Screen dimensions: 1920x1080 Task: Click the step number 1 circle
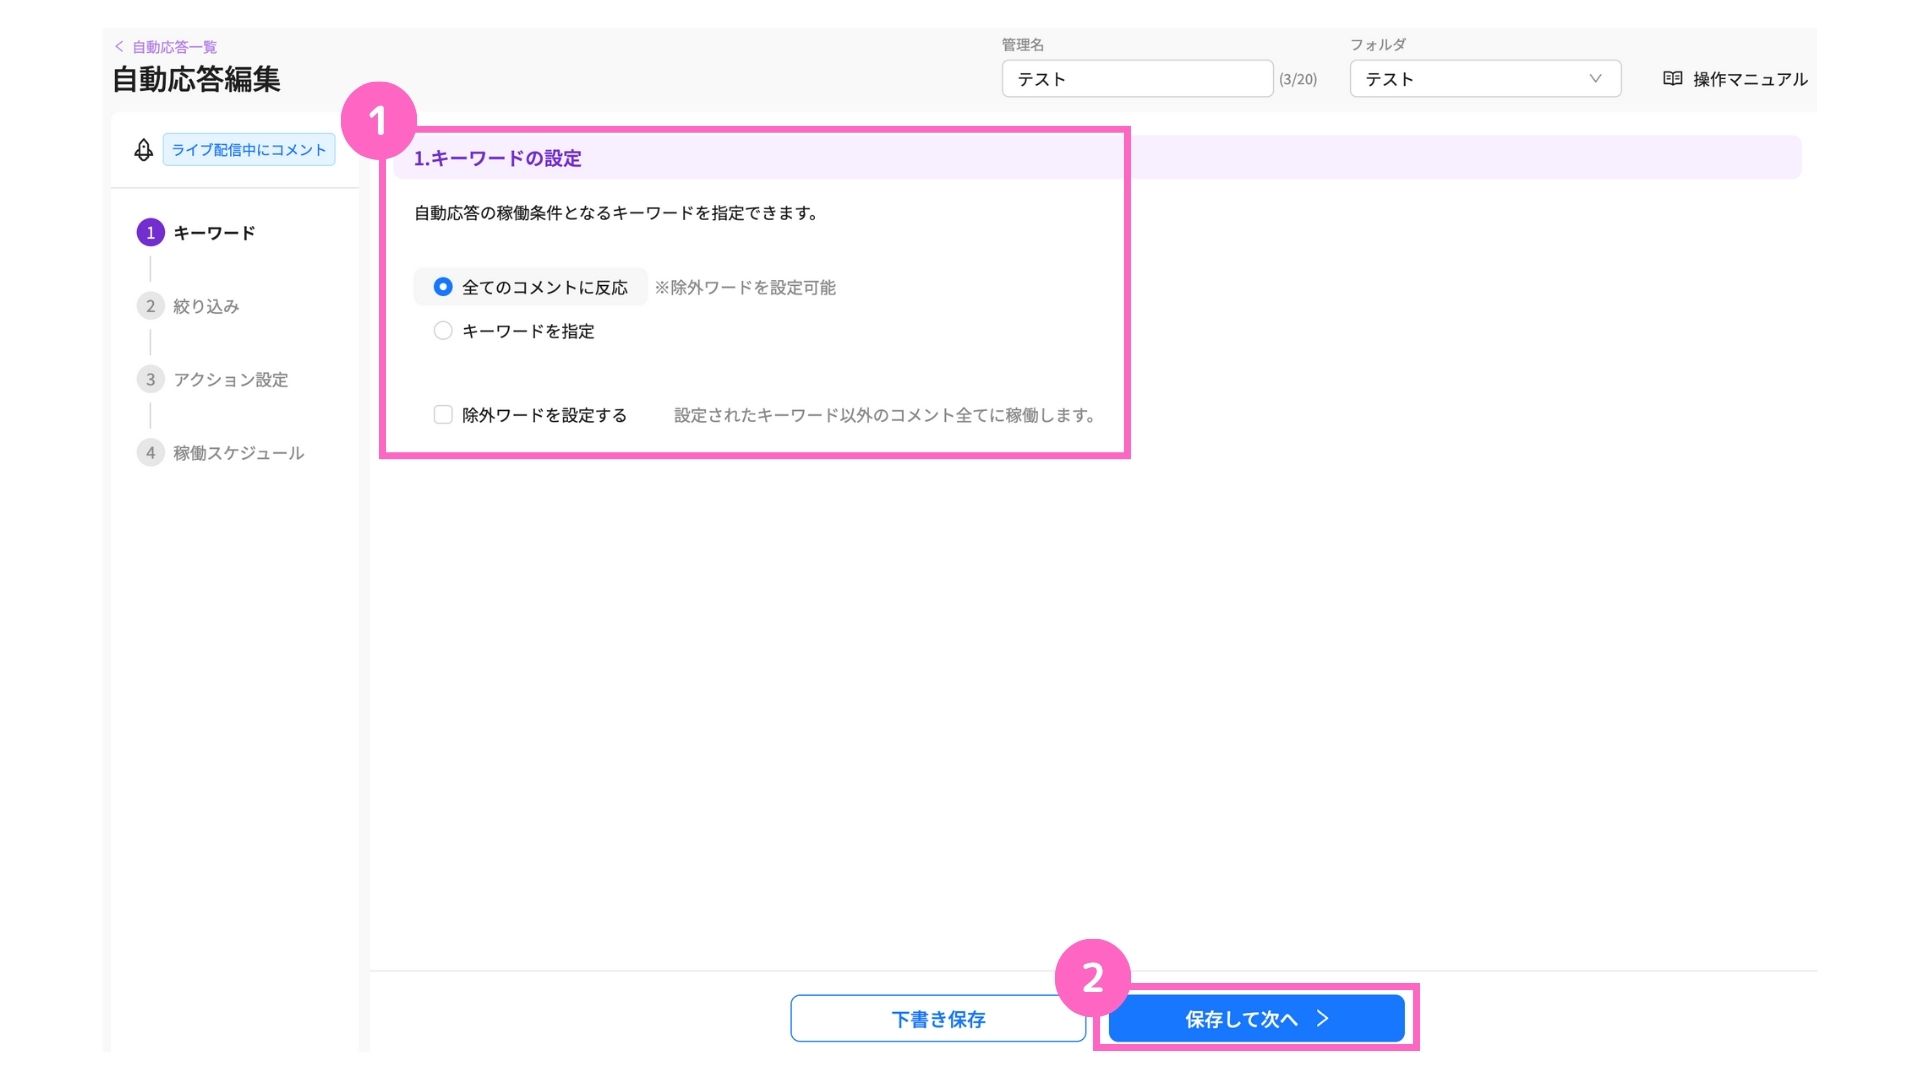150,233
